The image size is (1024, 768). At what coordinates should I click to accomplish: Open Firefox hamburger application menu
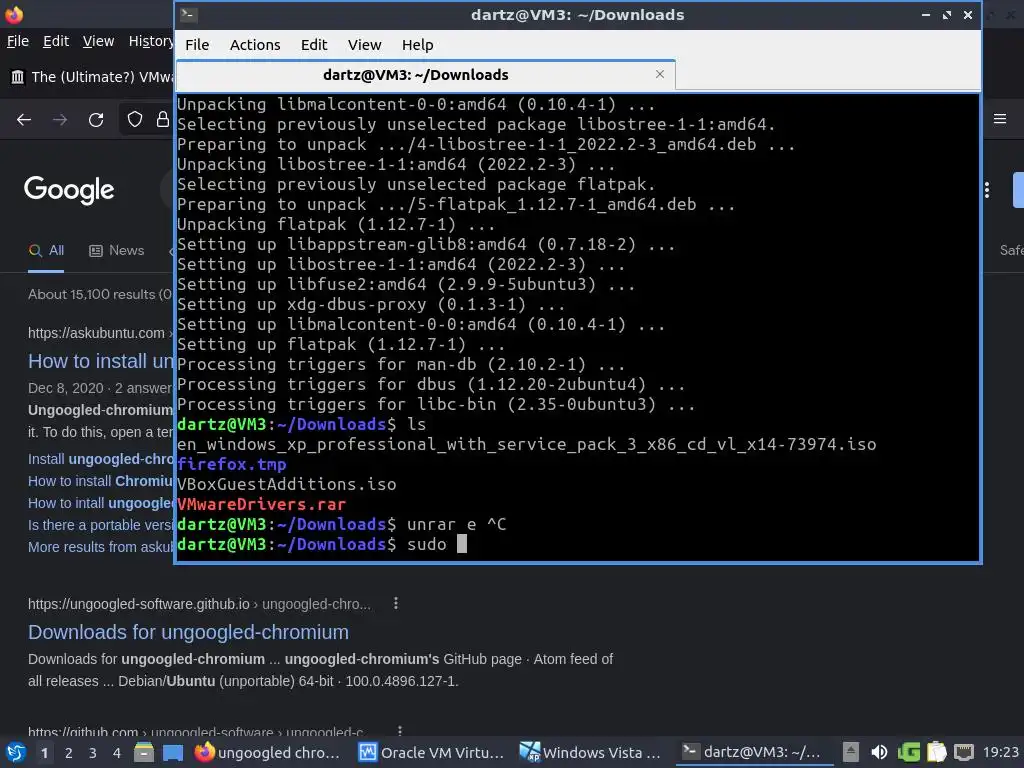coord(1000,119)
